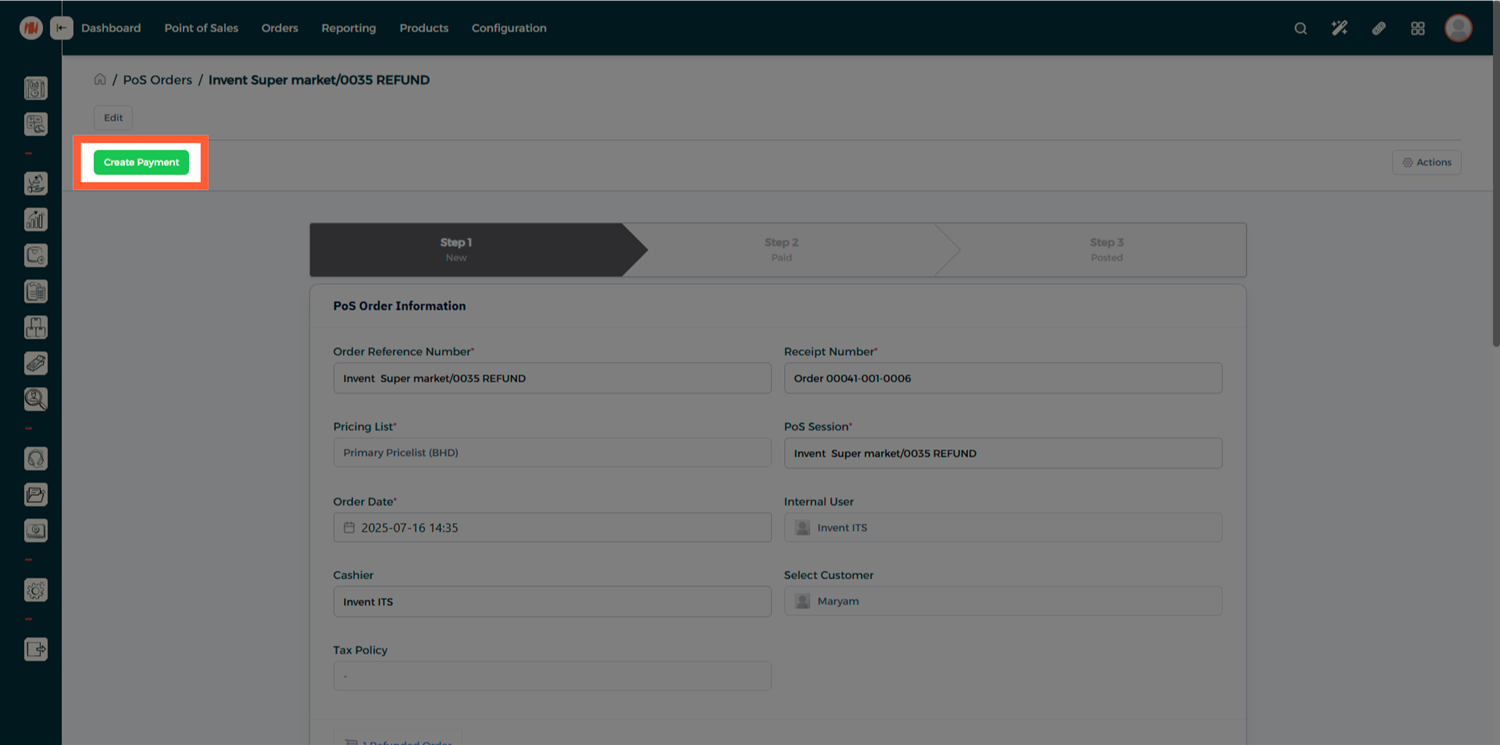Open the Select Customer field showing Maryam
Screen dimensions: 1500x745
[1002, 601]
